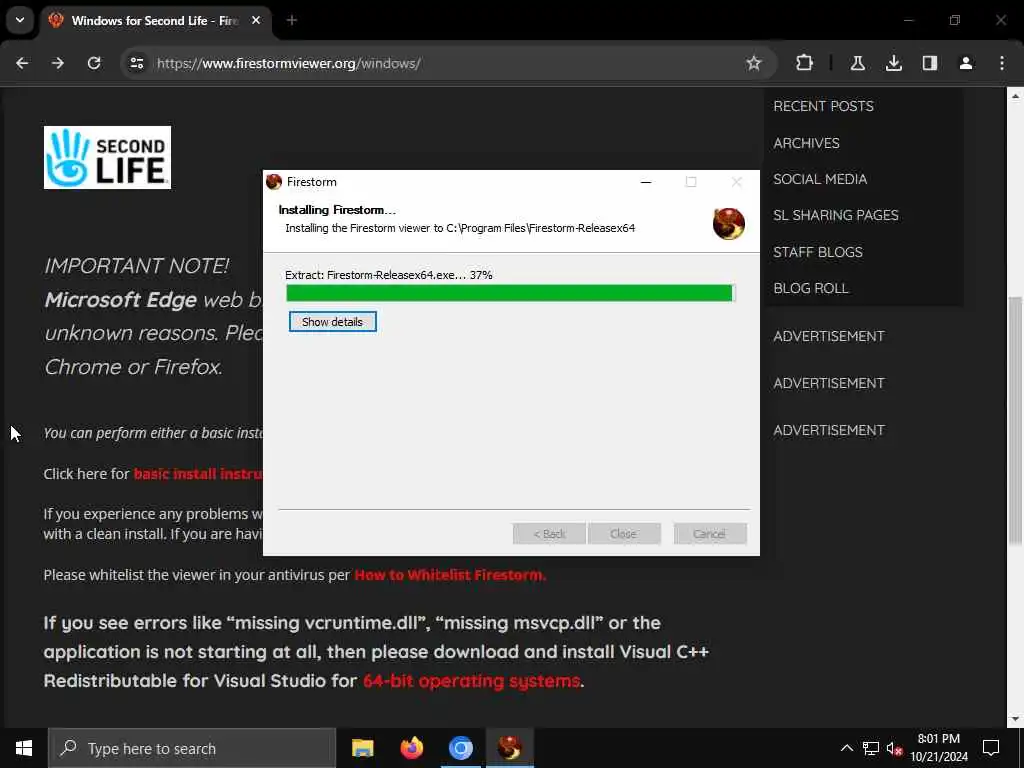Open the tab search dropdown arrow
The image size is (1024, 768).
click(20, 20)
